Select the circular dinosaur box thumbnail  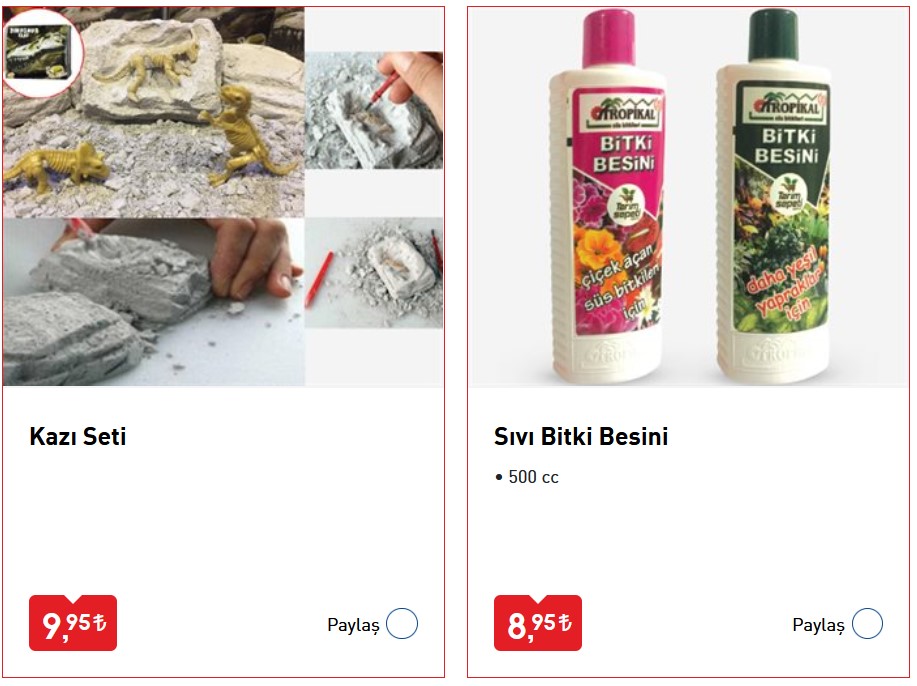pyautogui.click(x=42, y=53)
